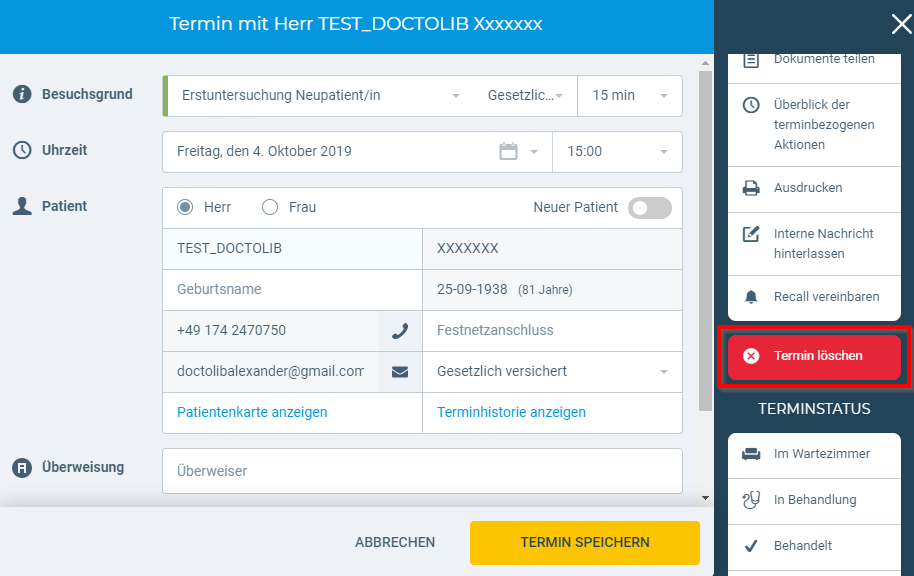Click the printer icon for Ausdrucken
This screenshot has width=914, height=576.
(x=751, y=188)
